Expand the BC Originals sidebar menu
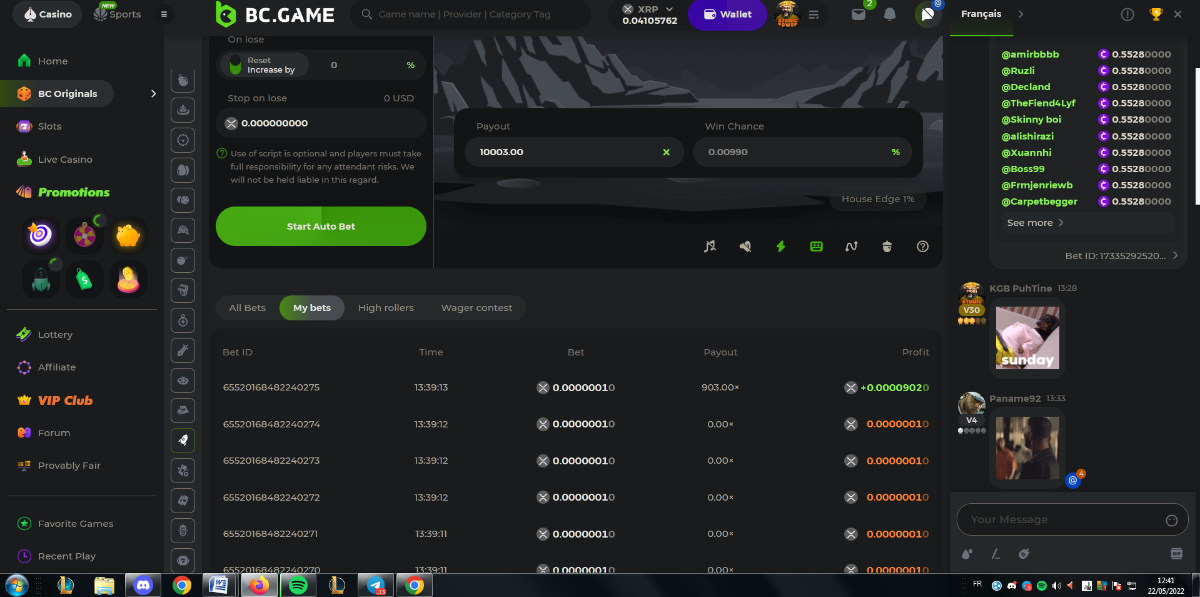1200x597 pixels. click(153, 94)
